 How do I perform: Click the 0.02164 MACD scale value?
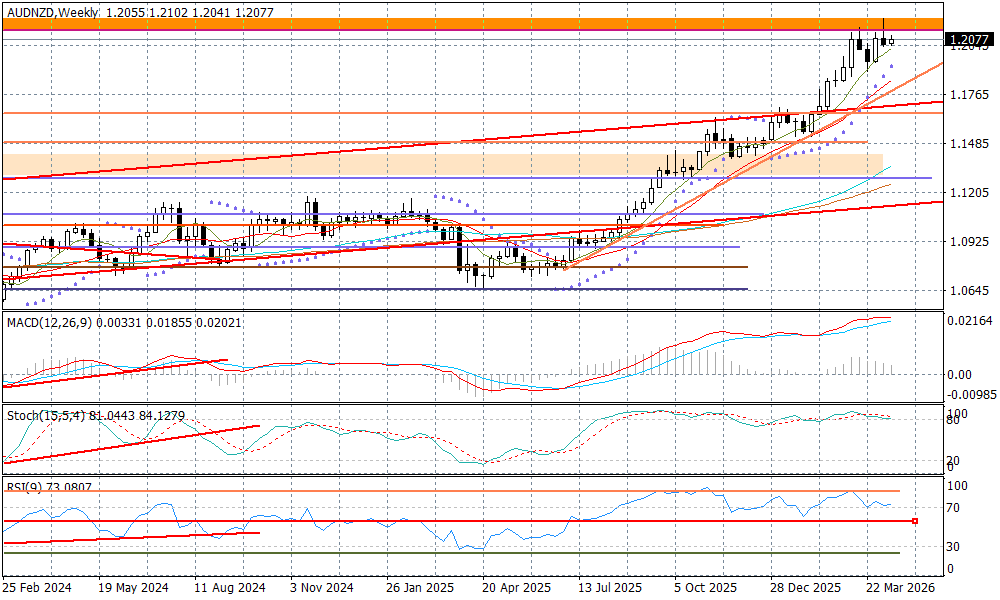tap(968, 320)
